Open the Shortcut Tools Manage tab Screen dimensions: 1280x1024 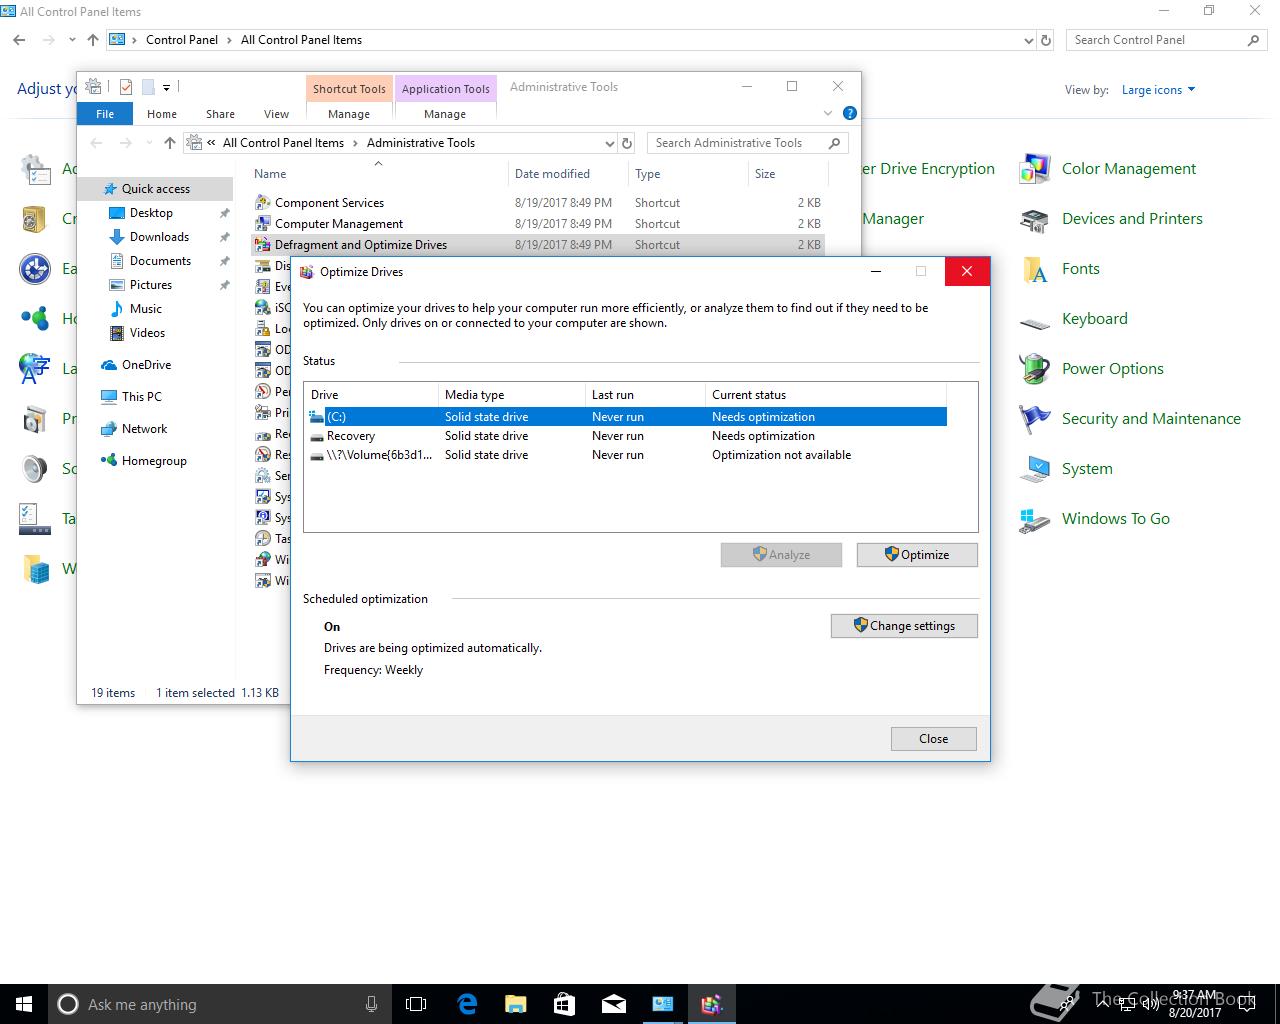click(349, 114)
